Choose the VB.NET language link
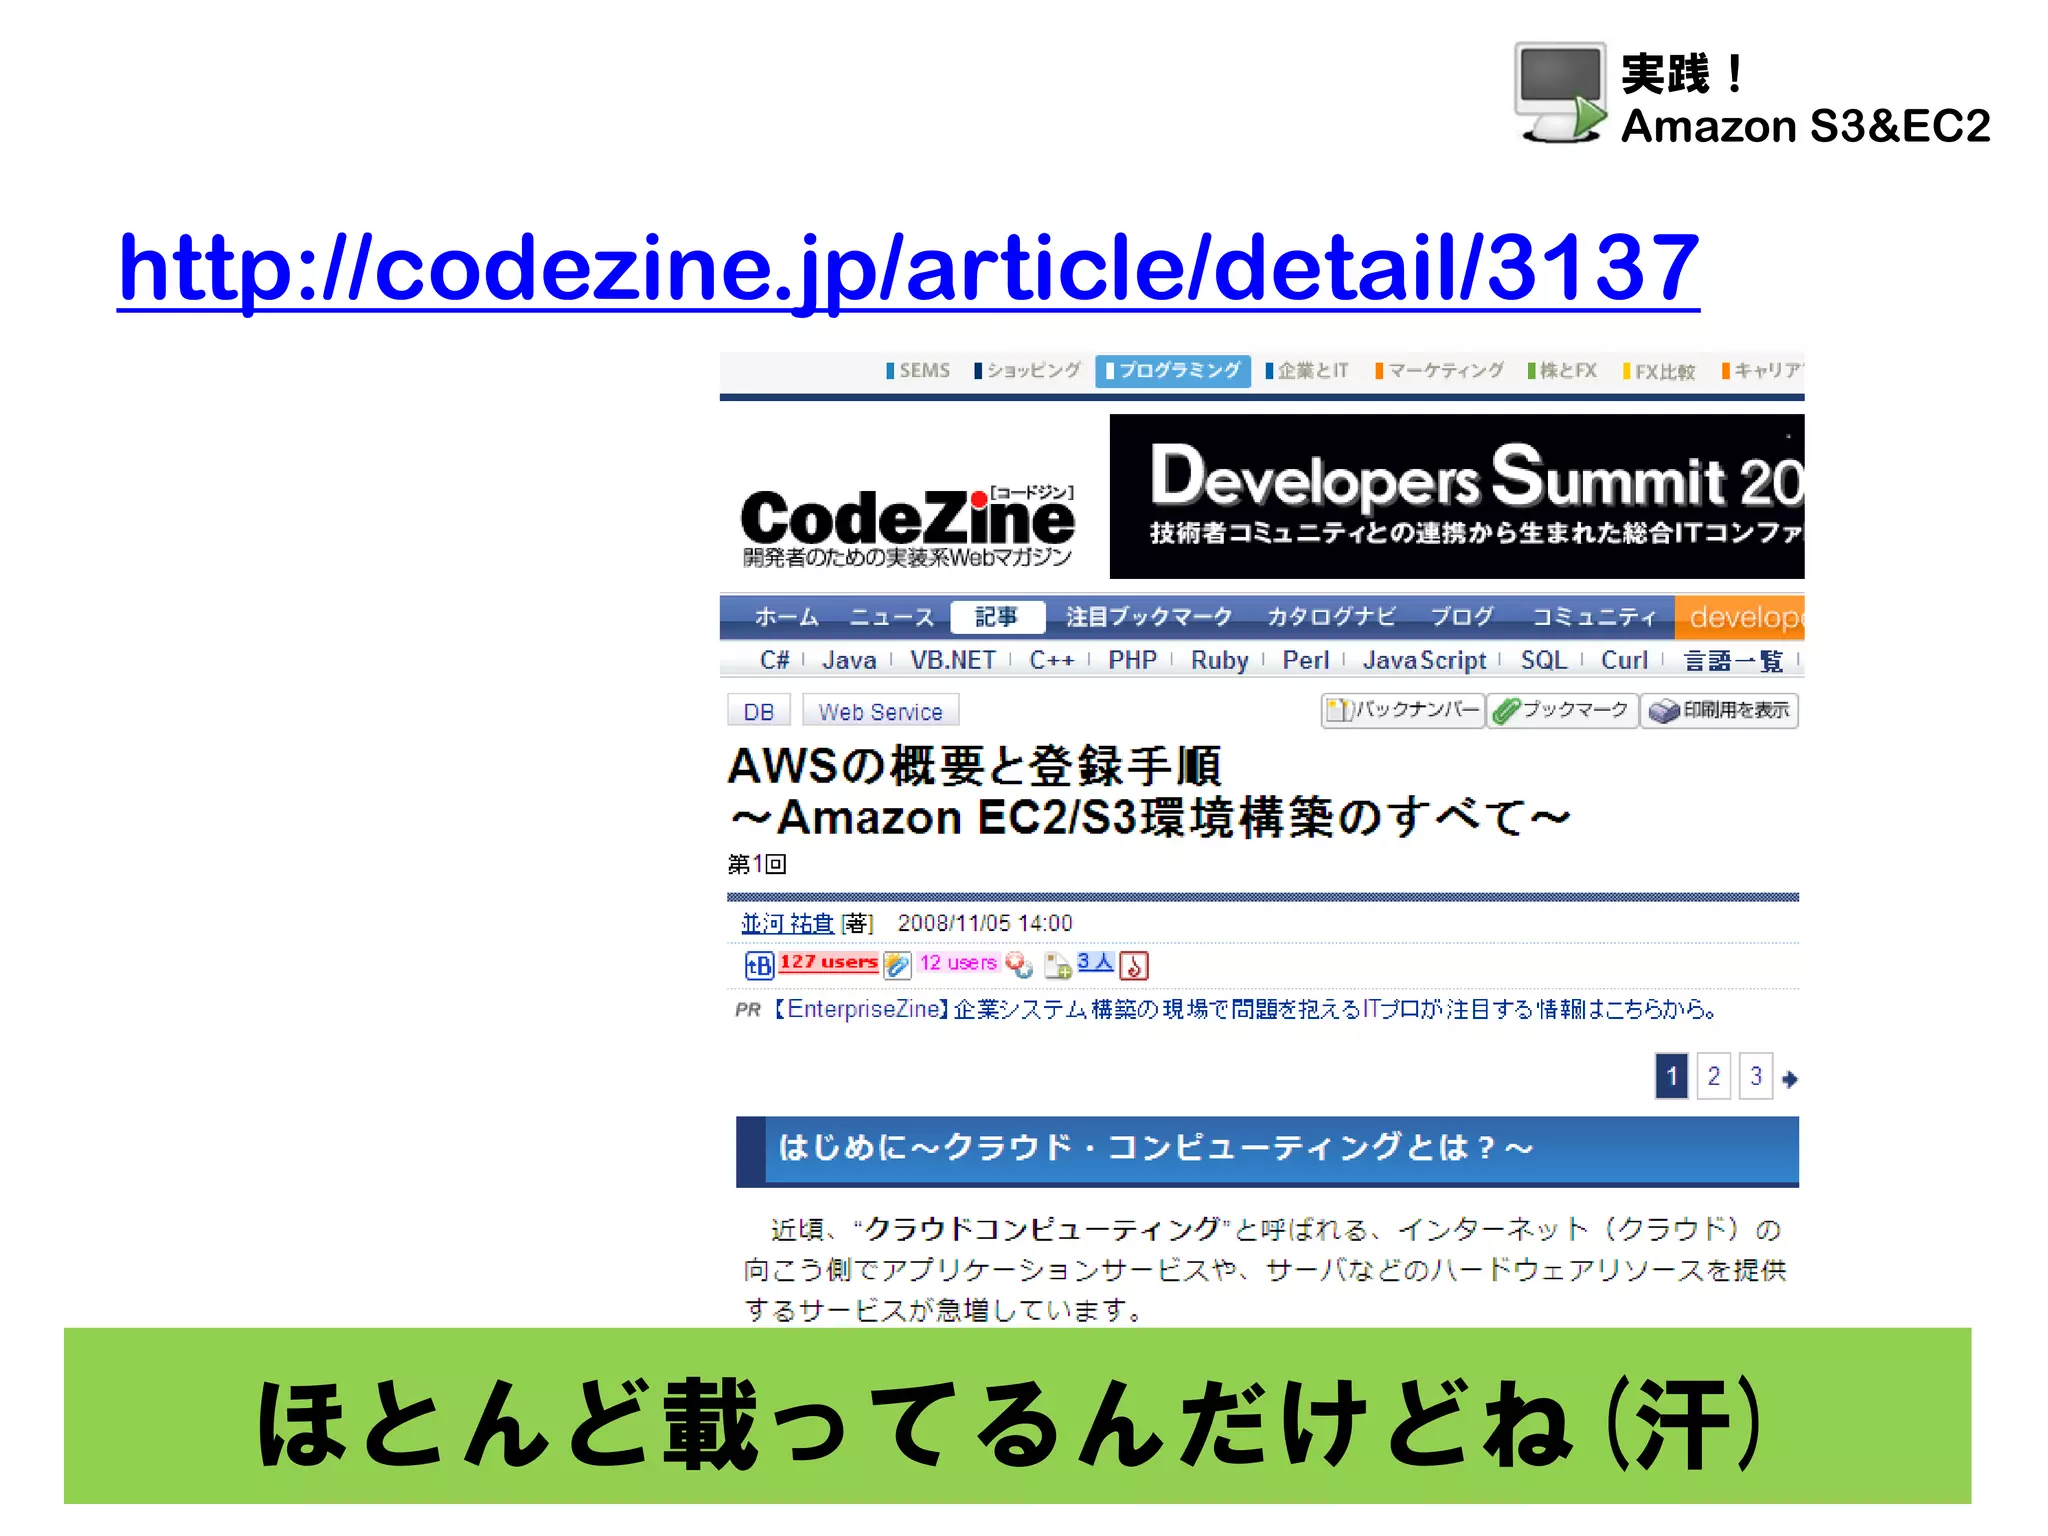Image resolution: width=2048 pixels, height=1536 pixels. pos(953,660)
